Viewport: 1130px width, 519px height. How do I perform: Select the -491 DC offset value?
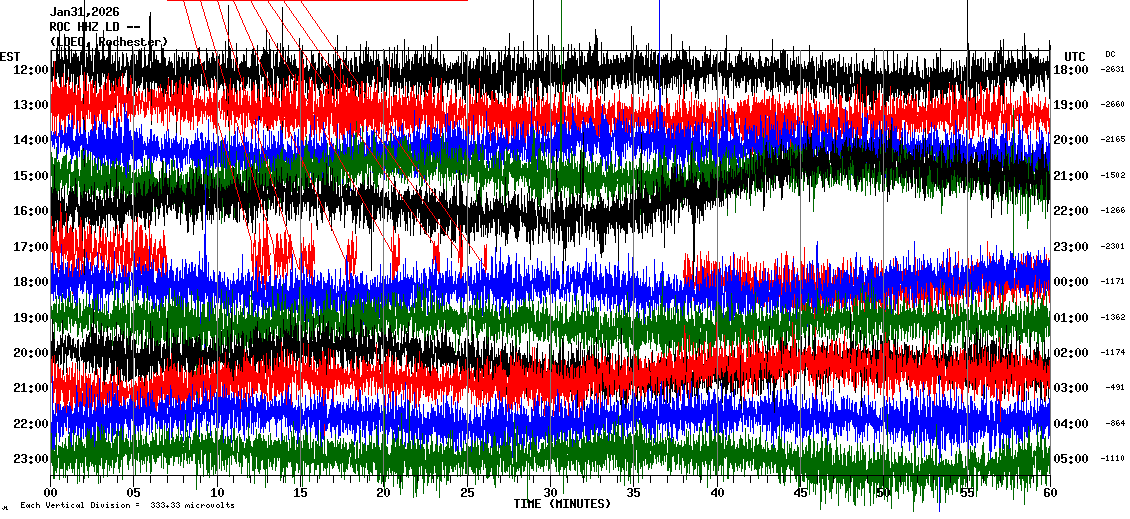[x=1113, y=388]
